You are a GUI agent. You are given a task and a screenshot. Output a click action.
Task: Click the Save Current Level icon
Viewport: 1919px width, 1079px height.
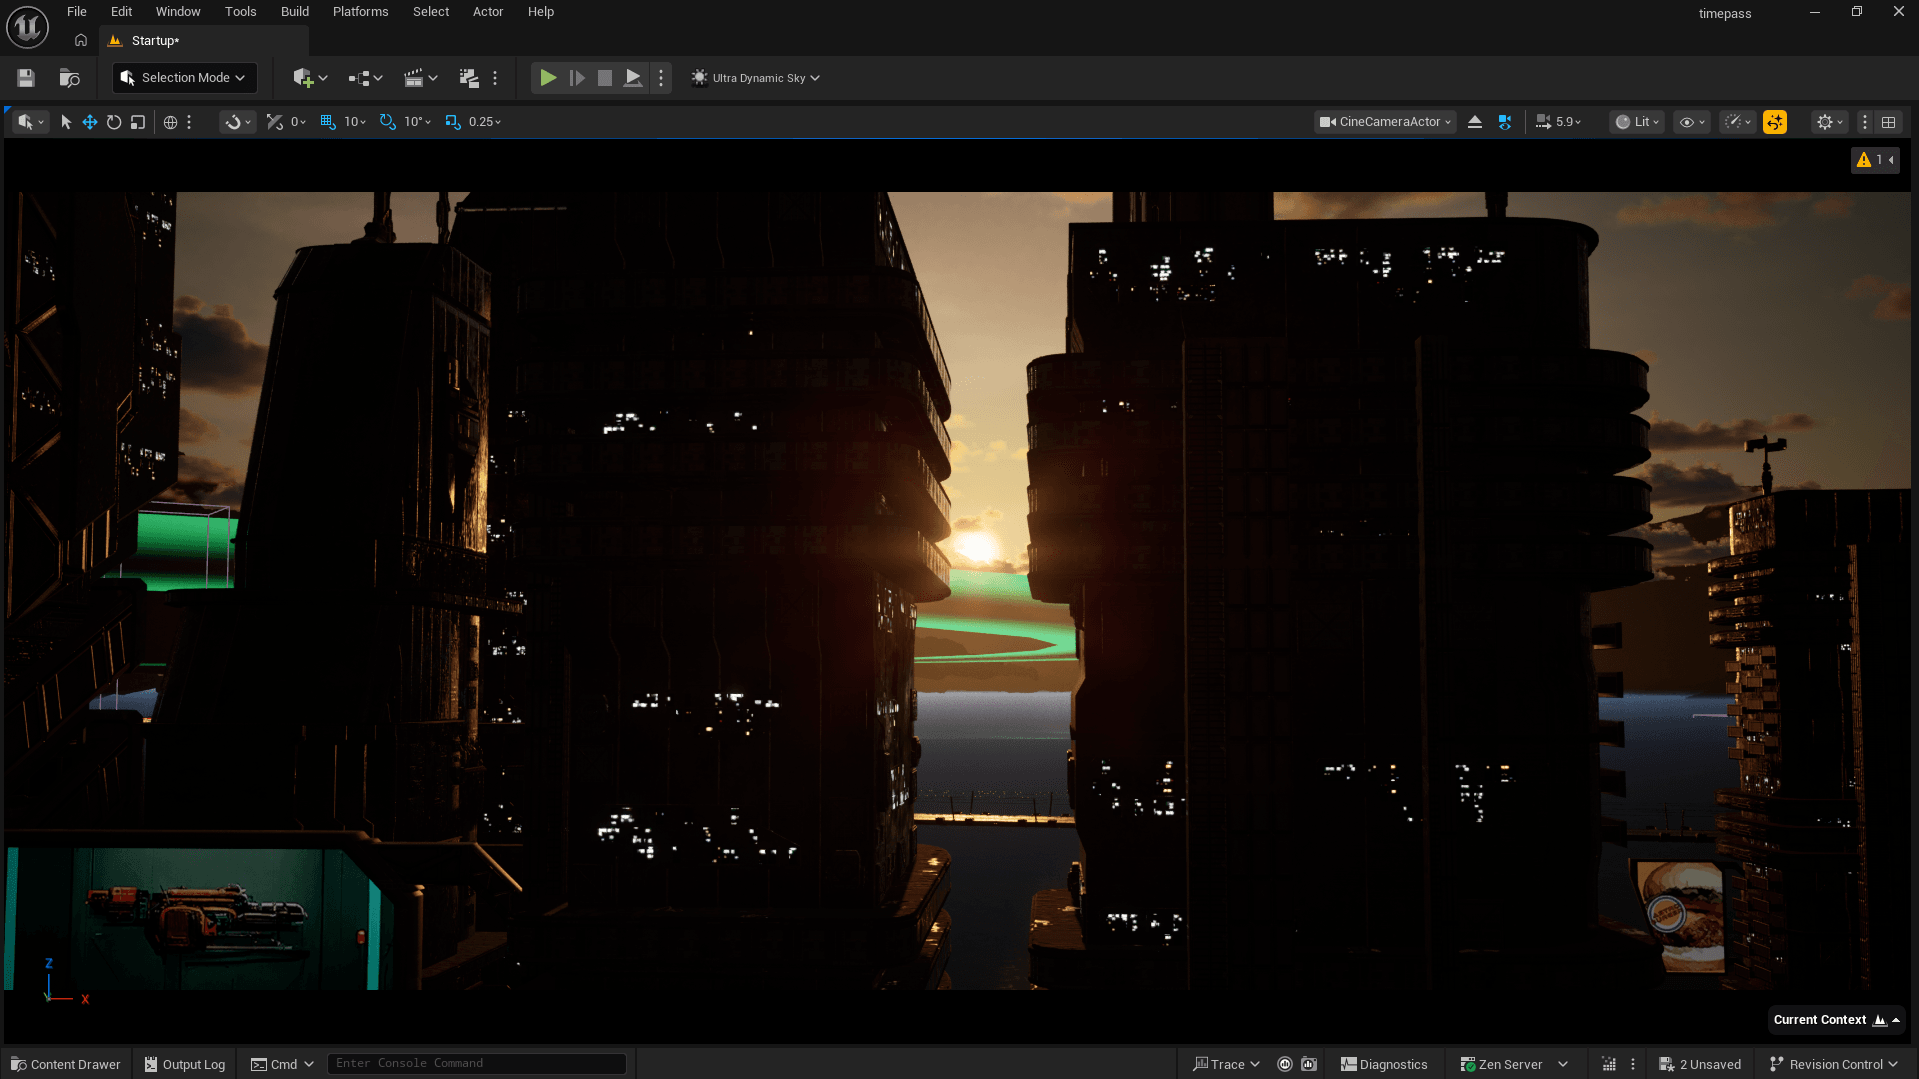pos(26,78)
